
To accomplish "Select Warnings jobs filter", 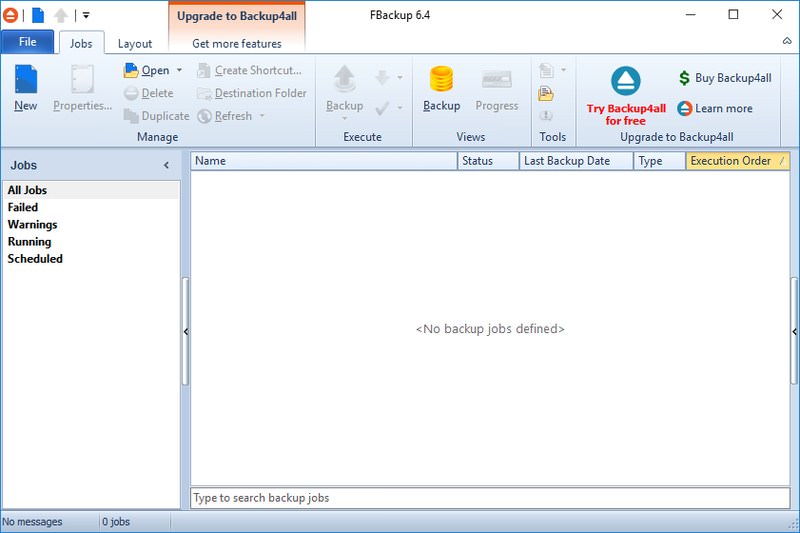I will 91,224.
